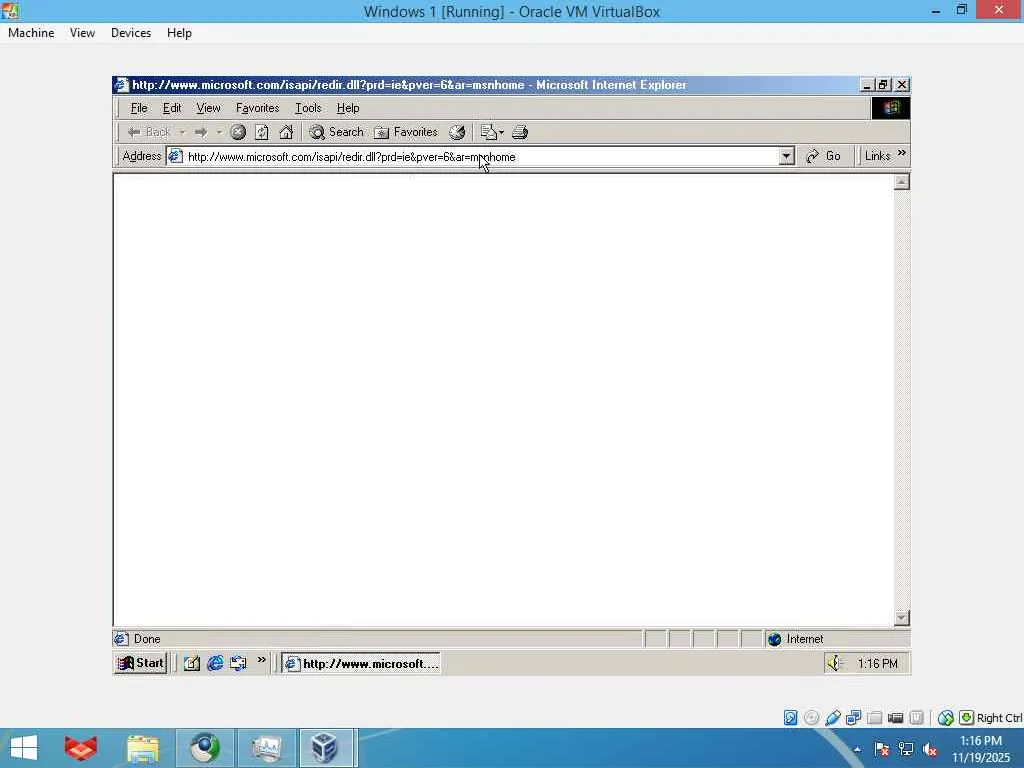The width and height of the screenshot is (1024, 768).
Task: Click the guest clock 1:16 PM
Action: click(877, 664)
